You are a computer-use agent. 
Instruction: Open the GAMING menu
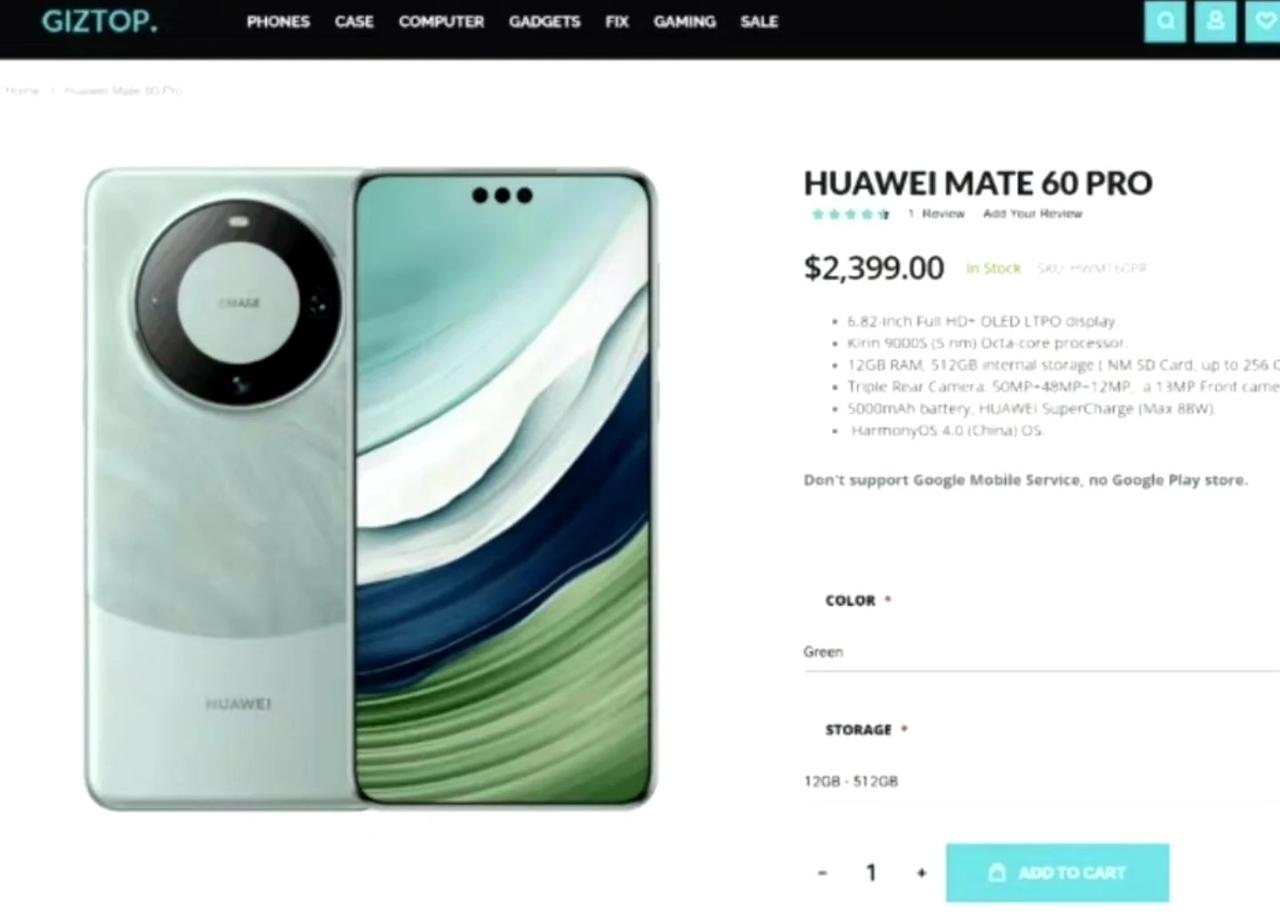684,21
